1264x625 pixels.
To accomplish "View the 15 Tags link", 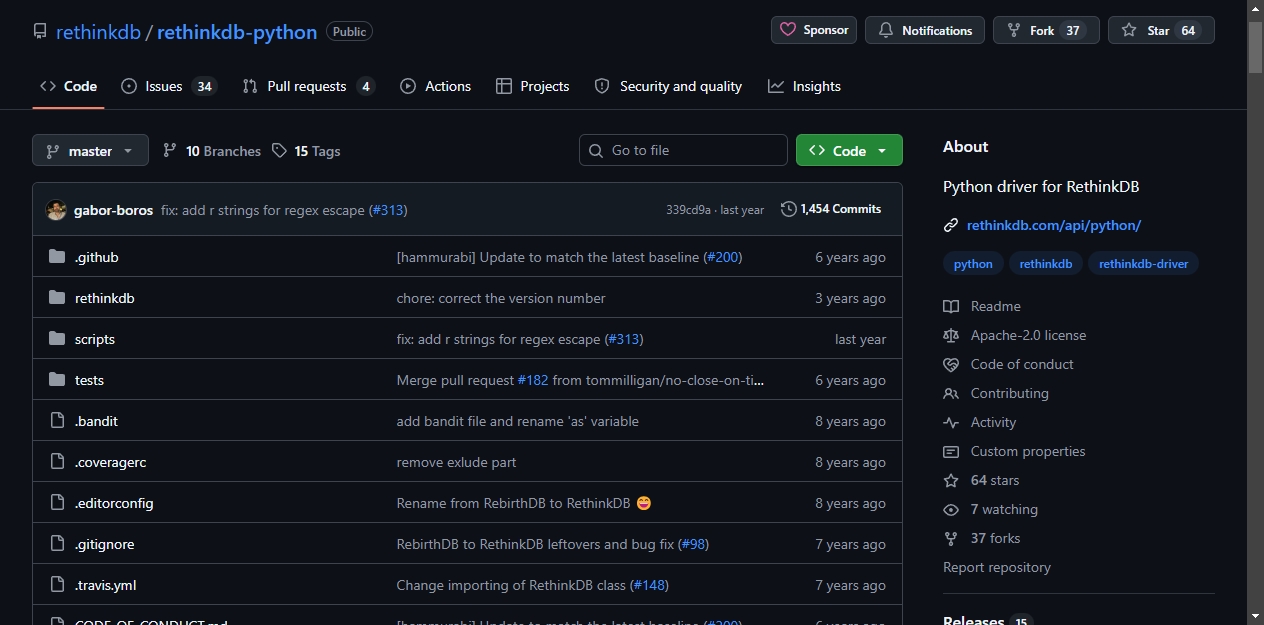I will point(306,151).
